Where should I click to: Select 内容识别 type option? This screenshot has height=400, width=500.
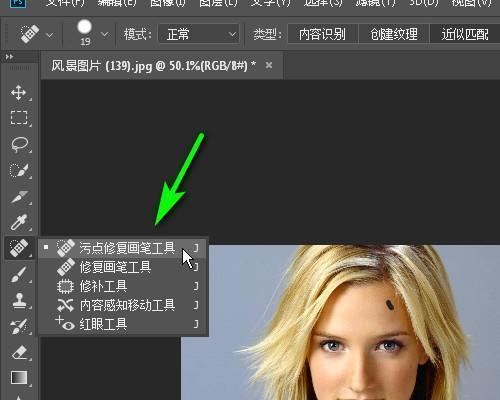click(x=322, y=34)
